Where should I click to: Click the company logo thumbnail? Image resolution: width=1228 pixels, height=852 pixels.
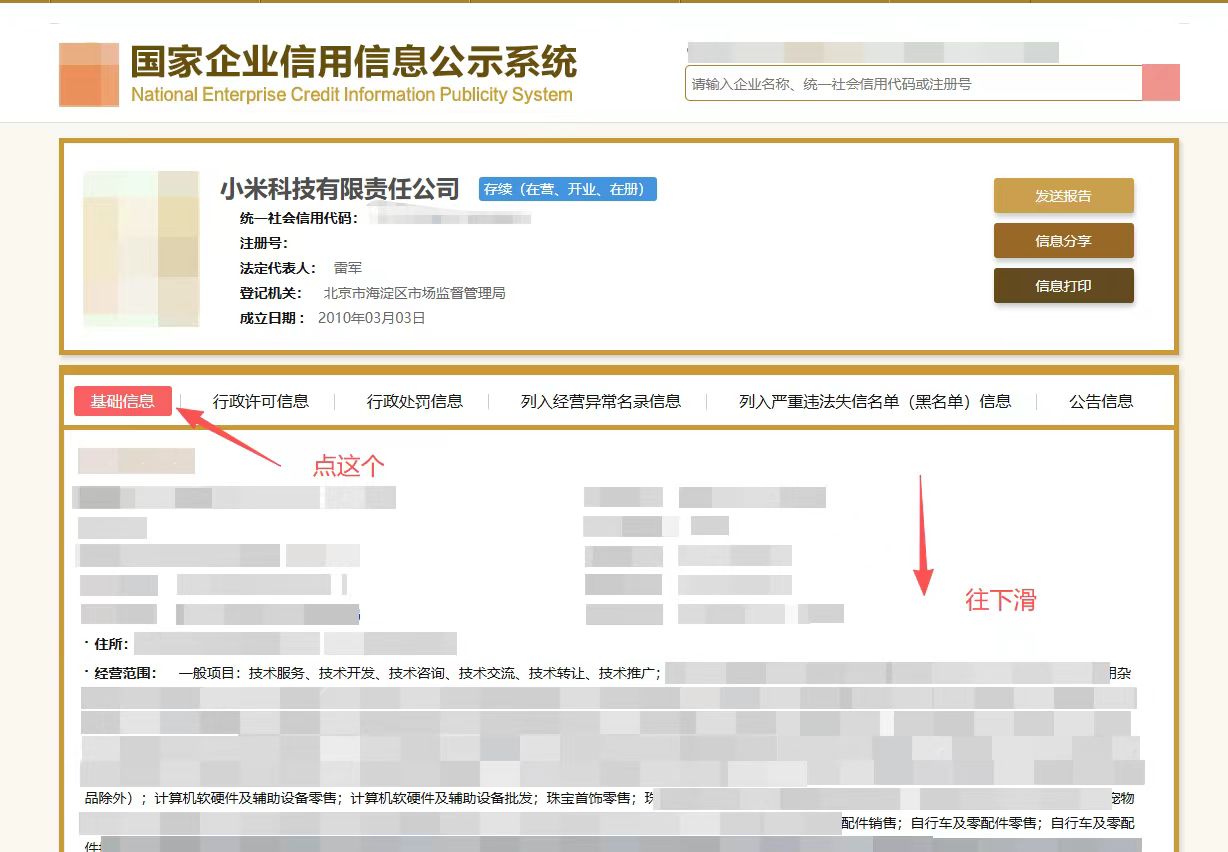[x=140, y=250]
